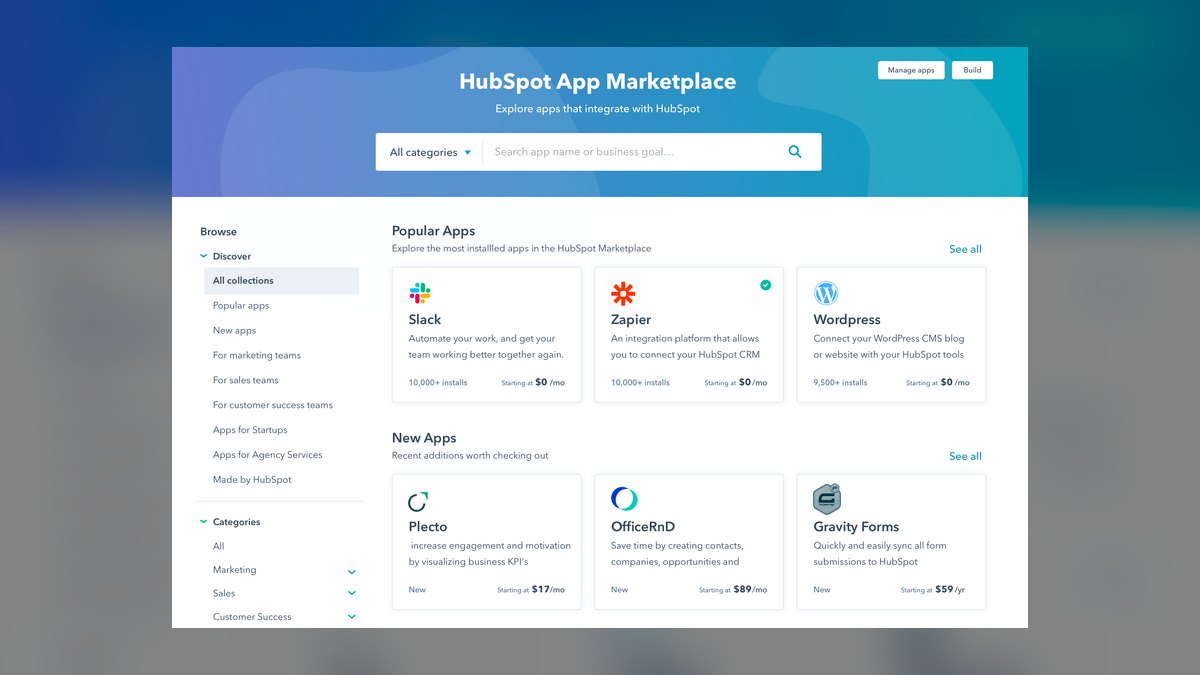Select All collections in sidebar

[281, 281]
